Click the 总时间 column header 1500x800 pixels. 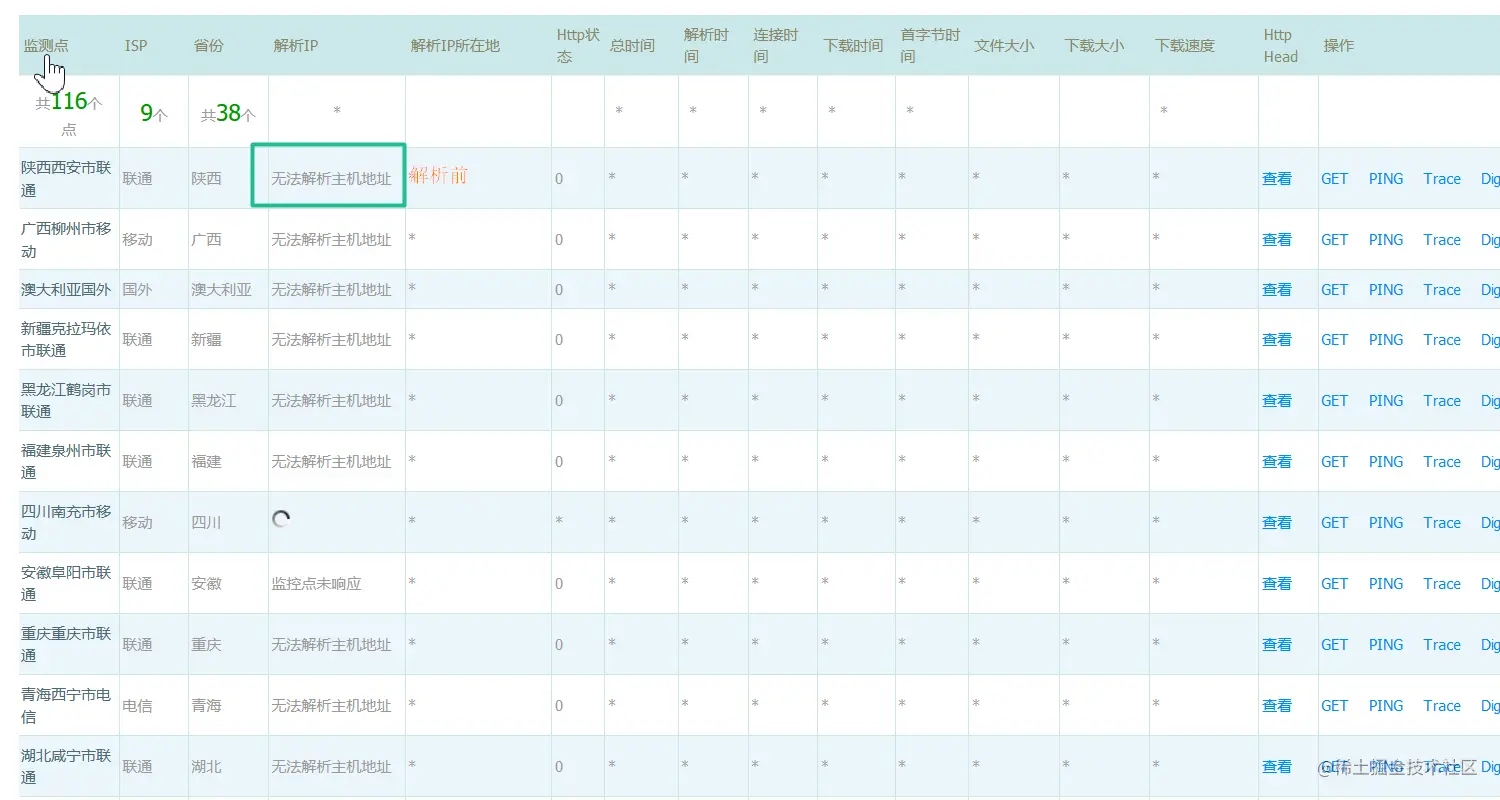(632, 46)
